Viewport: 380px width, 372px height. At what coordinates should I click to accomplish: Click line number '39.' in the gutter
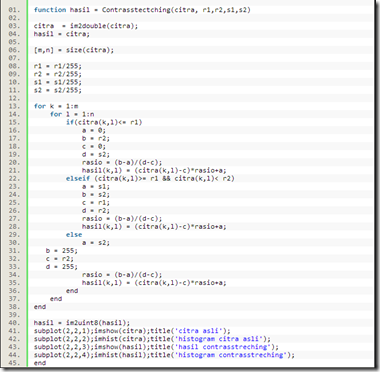click(14, 314)
